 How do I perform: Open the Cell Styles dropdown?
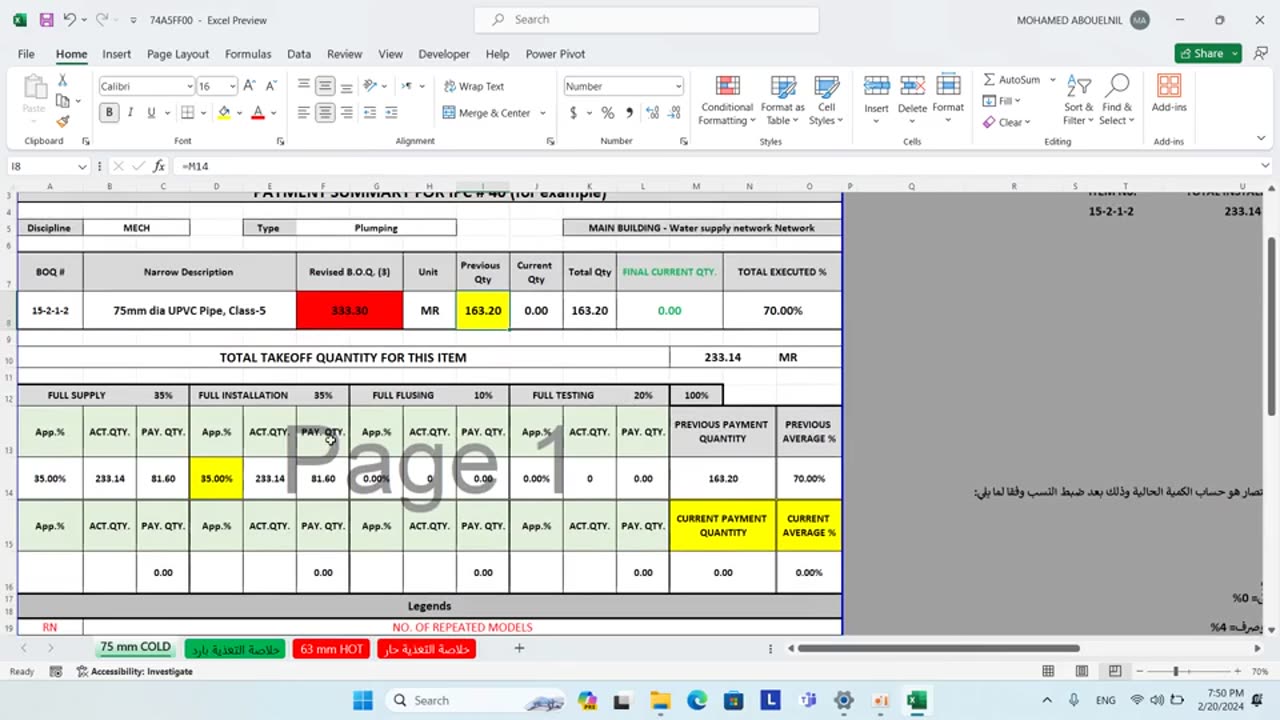coord(826,100)
